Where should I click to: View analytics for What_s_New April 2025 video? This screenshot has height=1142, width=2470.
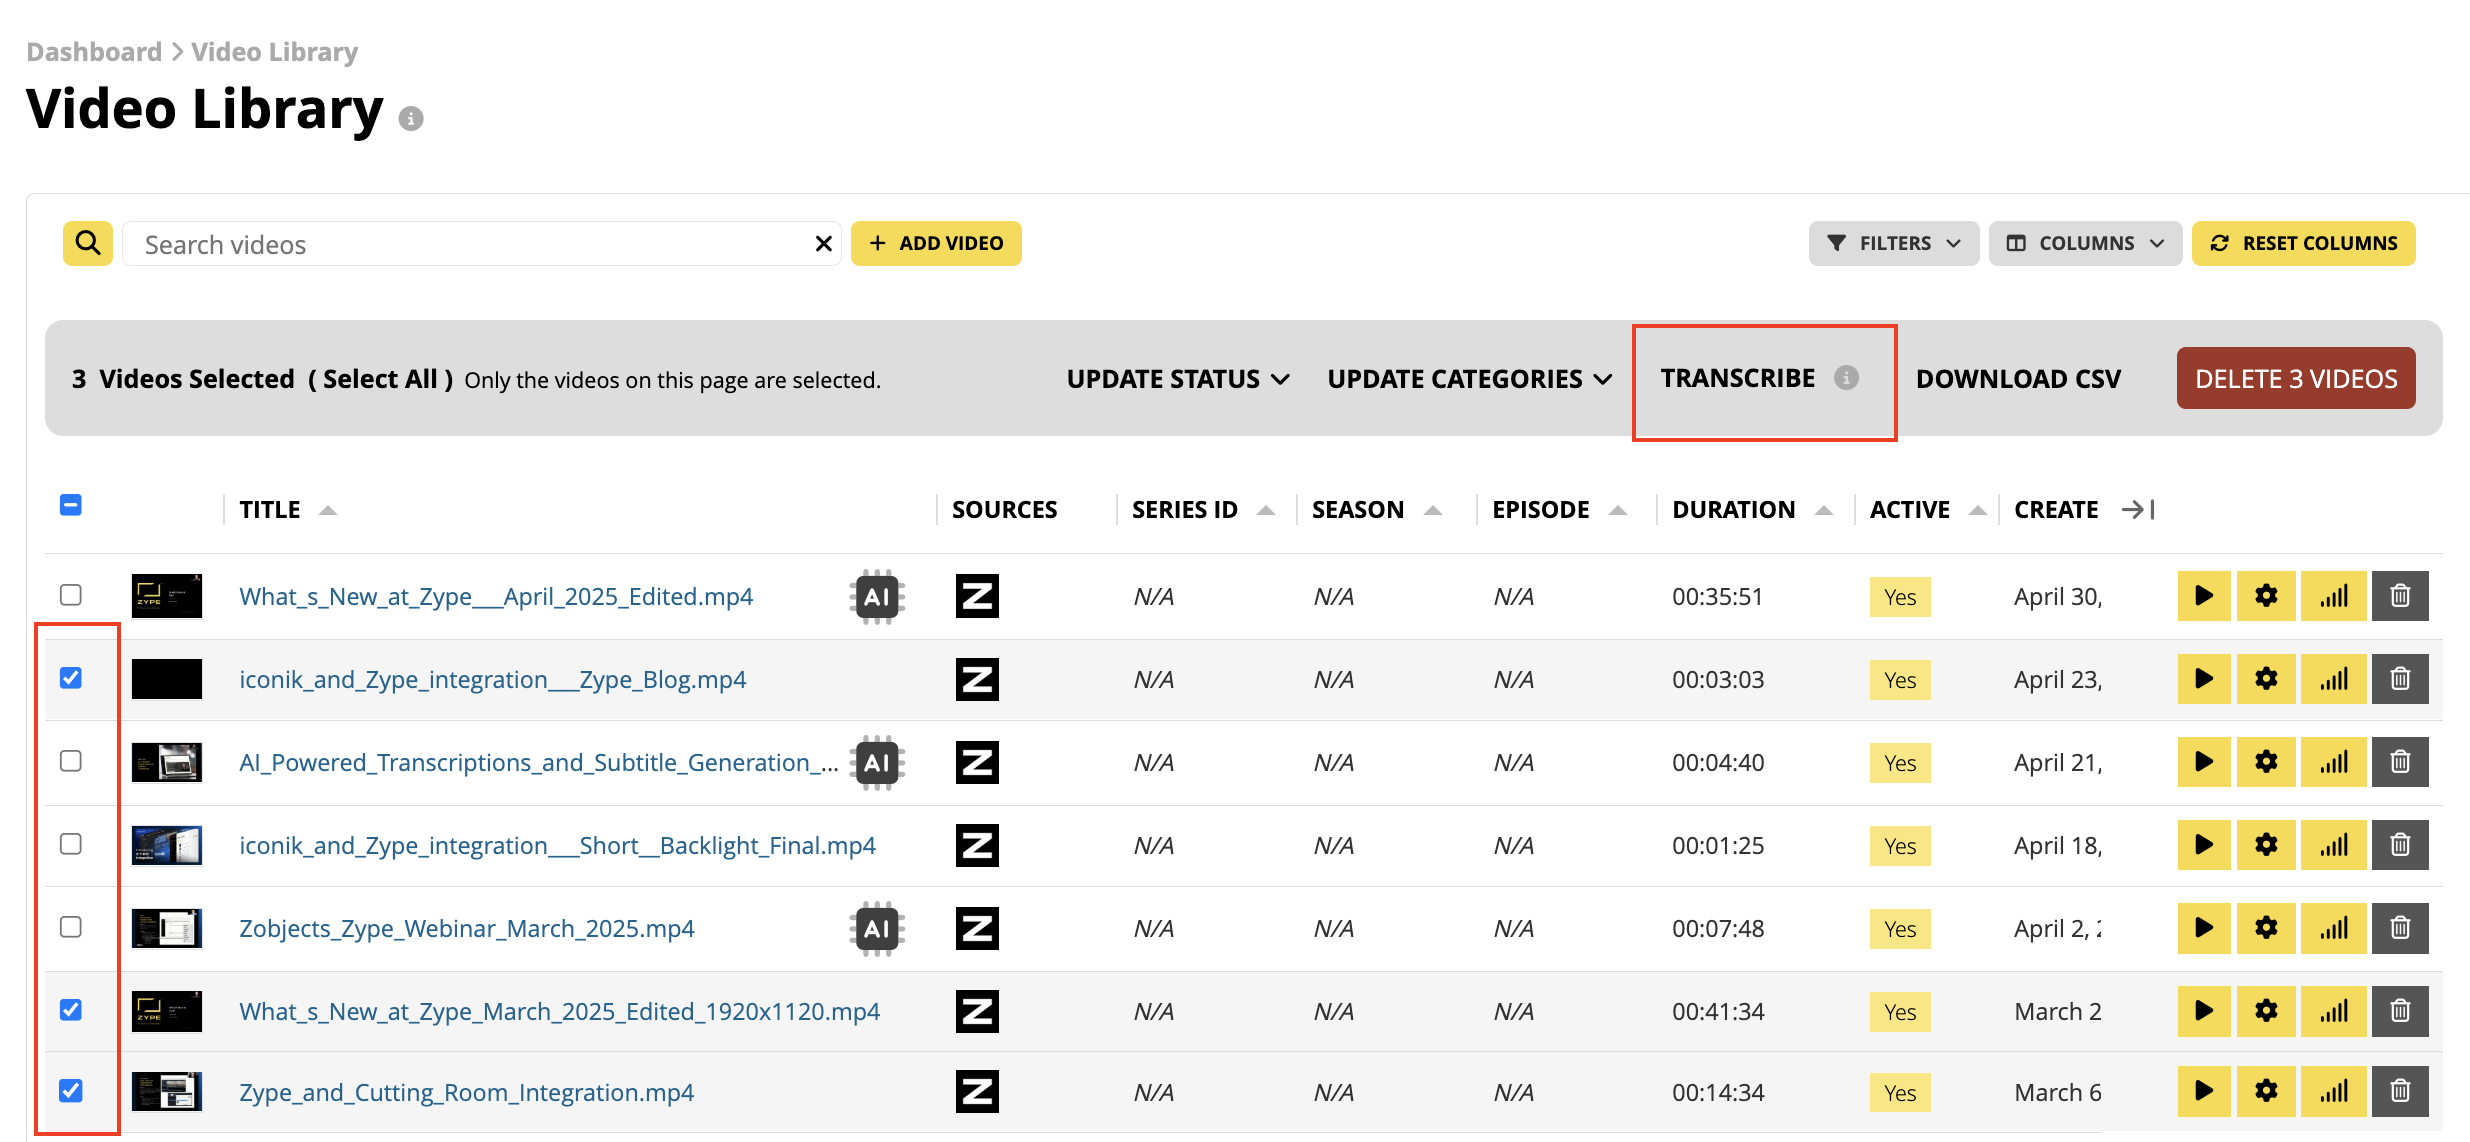pyautogui.click(x=2334, y=596)
